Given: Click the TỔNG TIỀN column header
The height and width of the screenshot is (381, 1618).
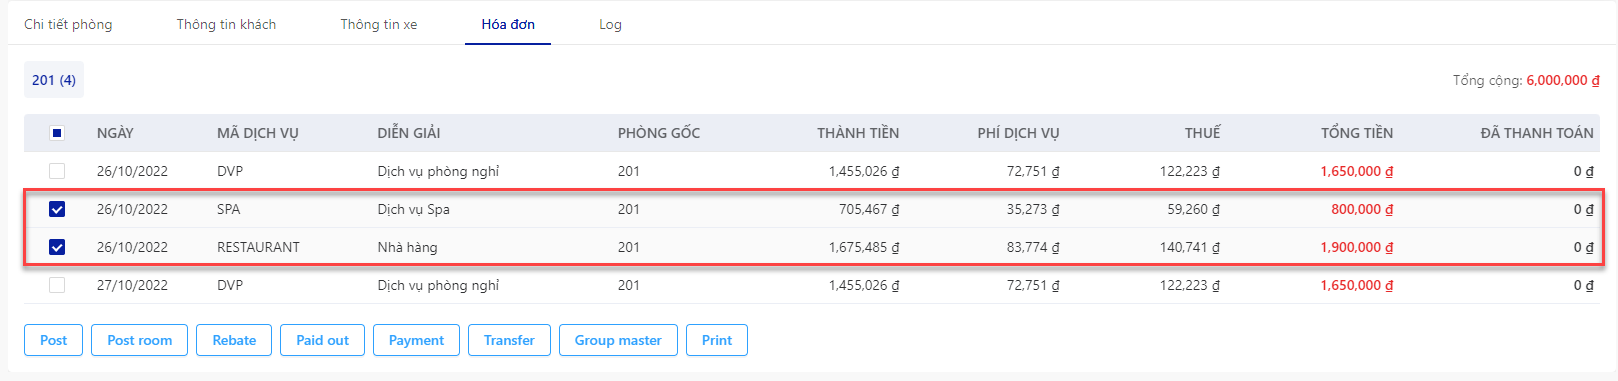Looking at the screenshot, I should (1356, 133).
